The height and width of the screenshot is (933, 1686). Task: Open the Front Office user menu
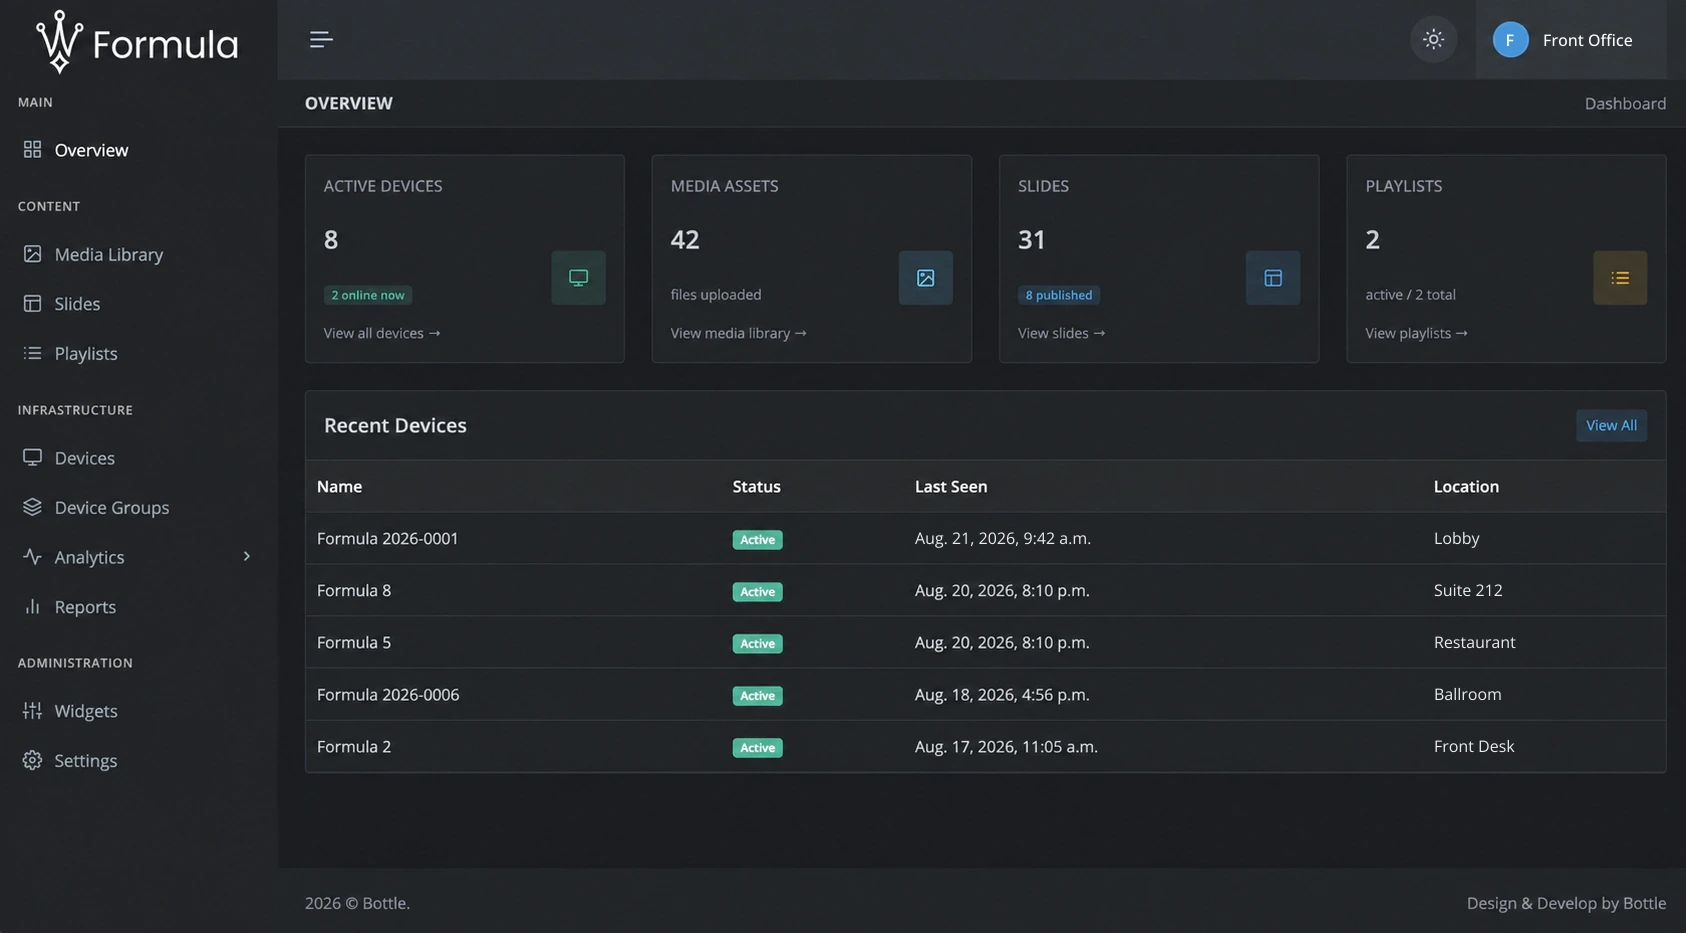click(1570, 40)
